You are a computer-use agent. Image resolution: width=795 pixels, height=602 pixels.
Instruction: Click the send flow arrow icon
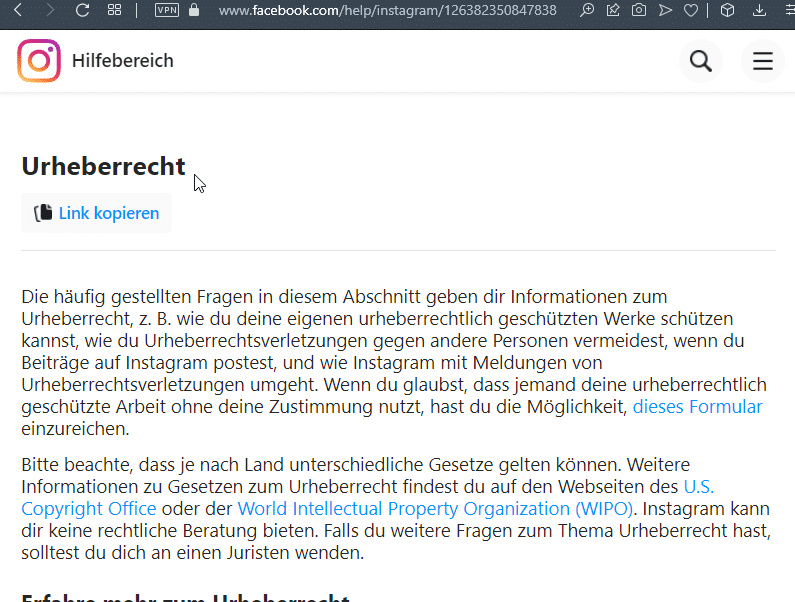click(x=665, y=10)
